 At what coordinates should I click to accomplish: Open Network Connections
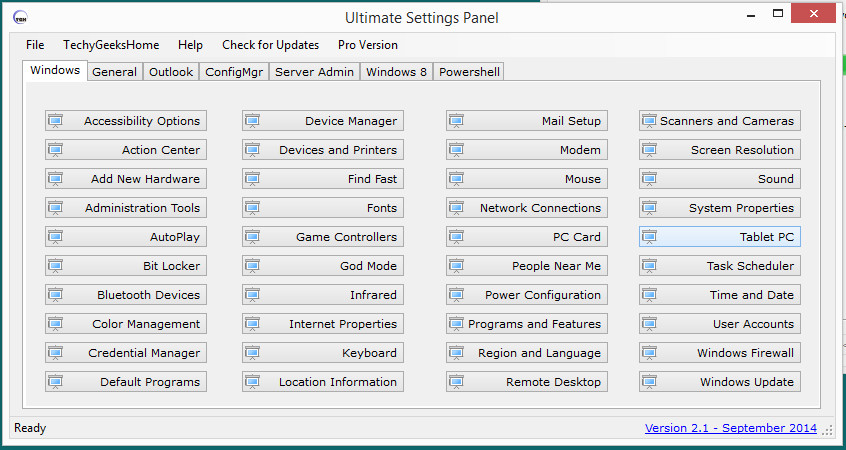(x=527, y=208)
